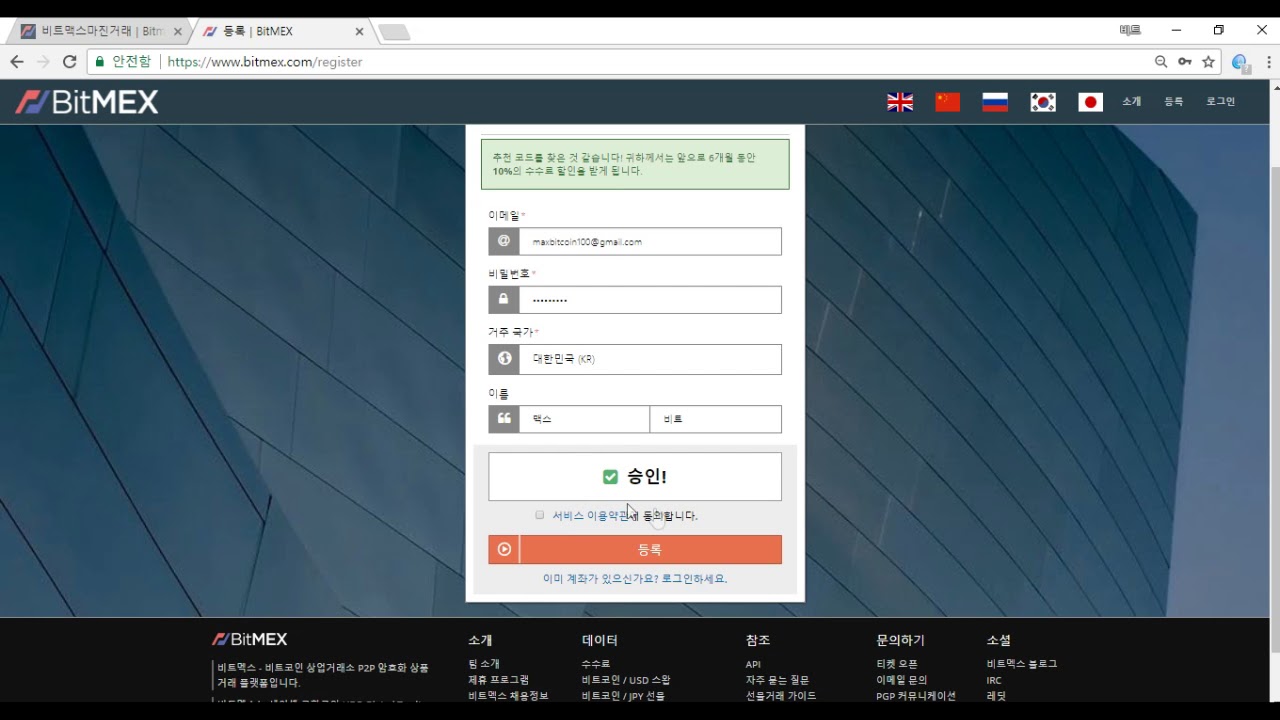Open 제휴 프로그램 footer link
Image resolution: width=1280 pixels, height=720 pixels.
(x=498, y=680)
